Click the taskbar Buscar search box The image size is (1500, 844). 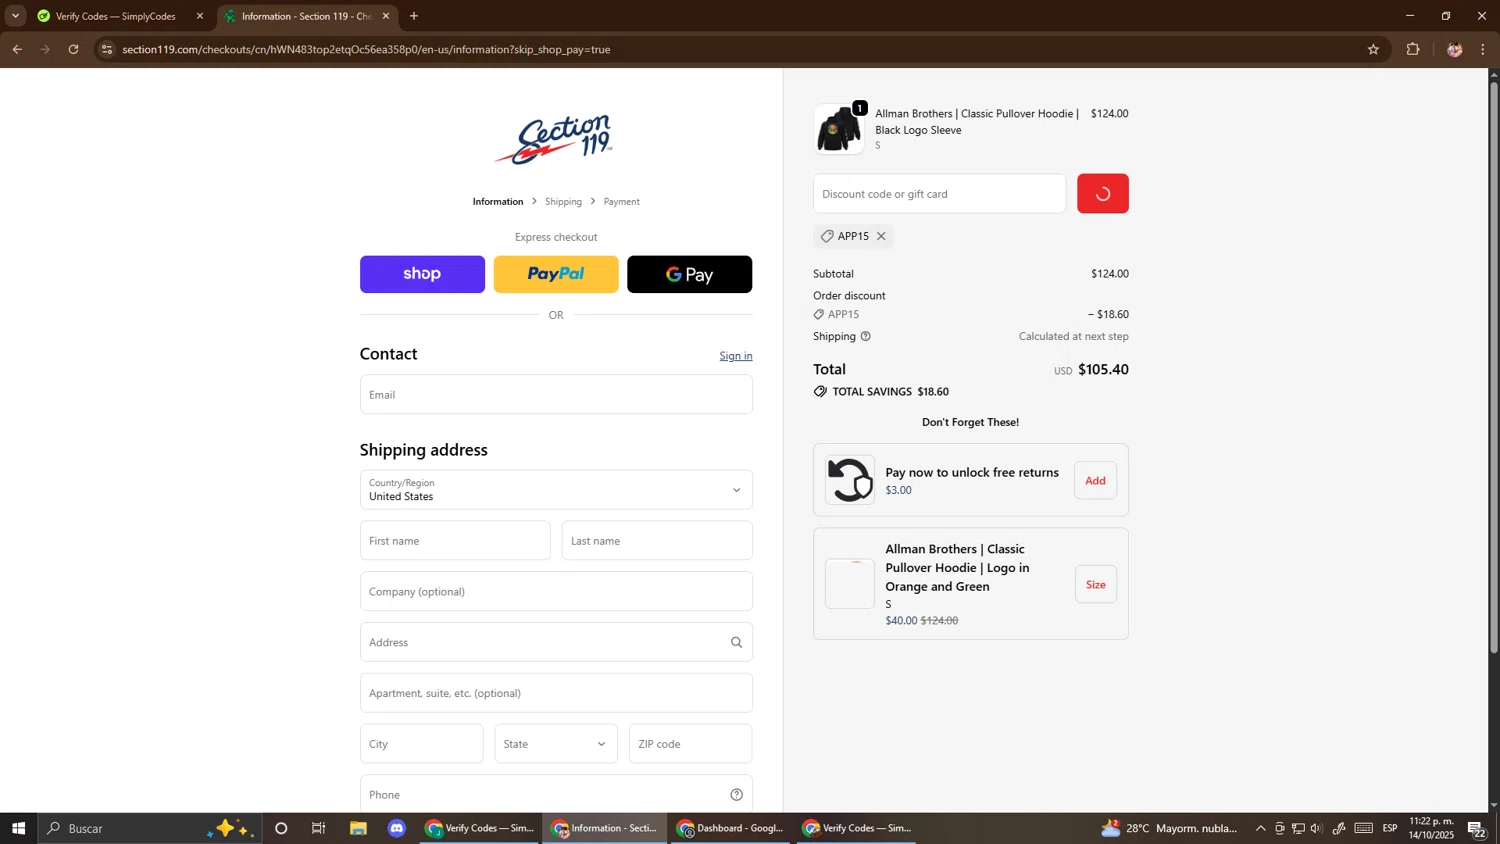pyautogui.click(x=150, y=828)
